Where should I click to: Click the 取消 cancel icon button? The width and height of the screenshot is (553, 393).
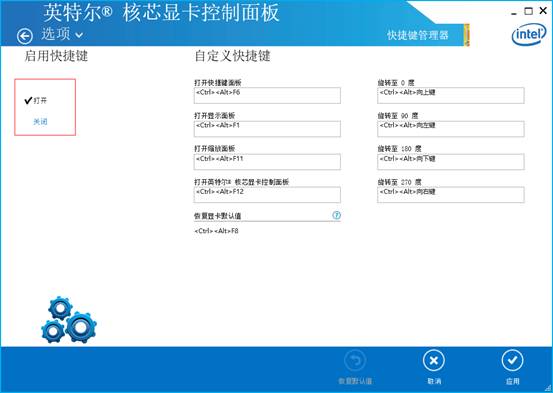click(434, 361)
